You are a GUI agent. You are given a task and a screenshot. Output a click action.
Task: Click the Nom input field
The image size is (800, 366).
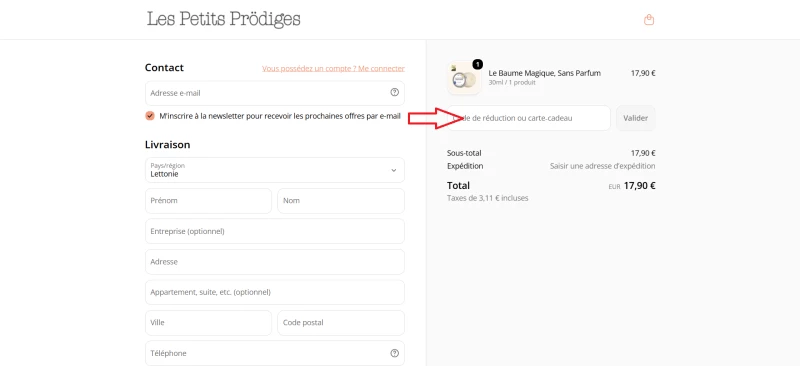[341, 201]
